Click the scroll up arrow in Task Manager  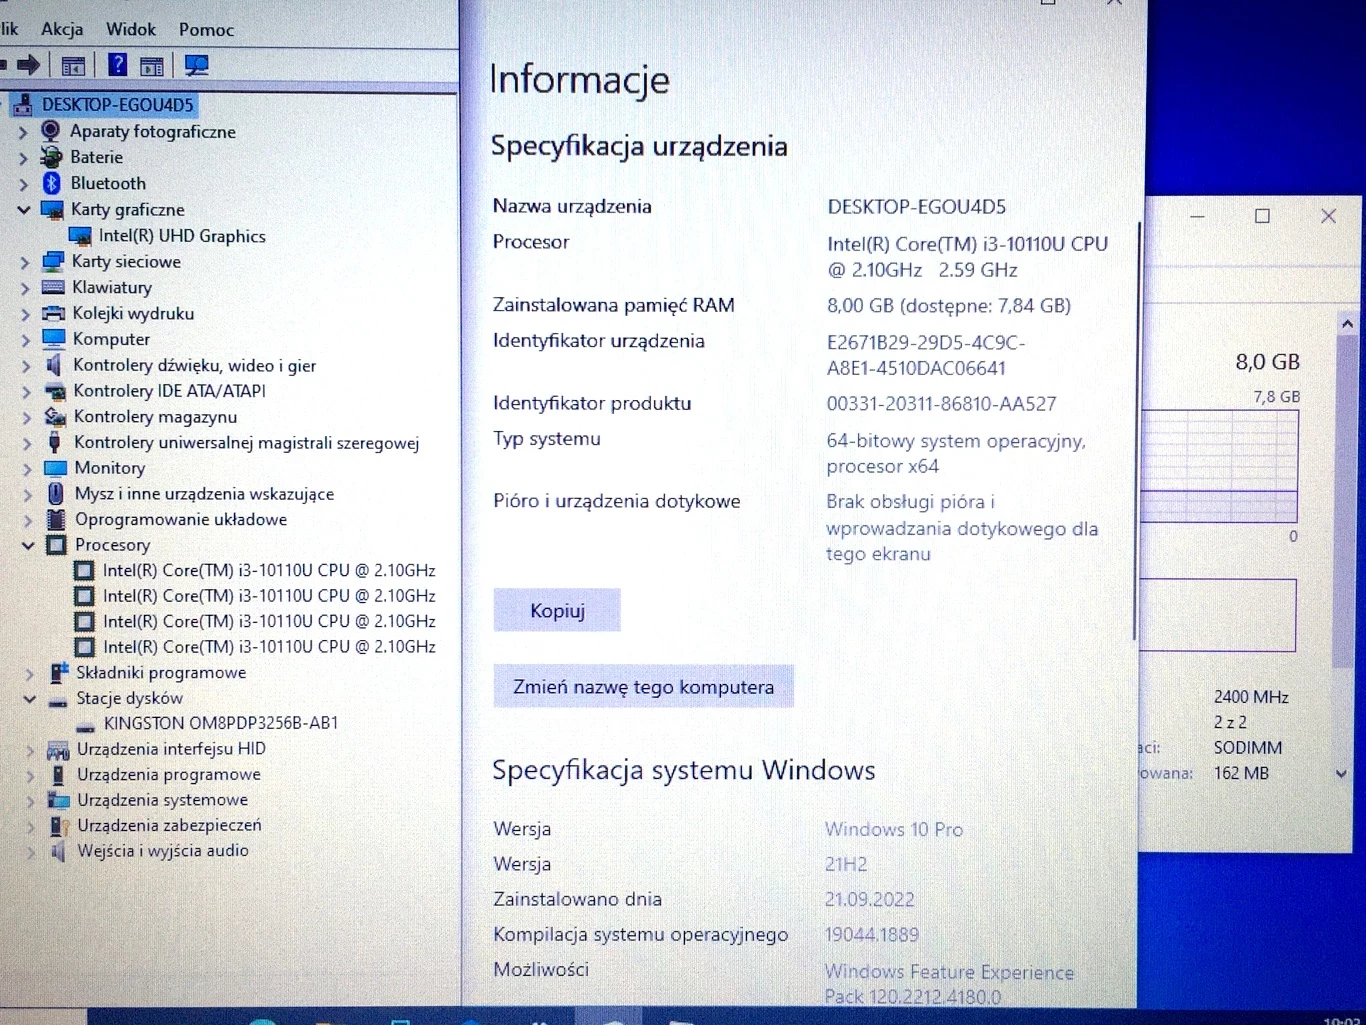coord(1347,324)
